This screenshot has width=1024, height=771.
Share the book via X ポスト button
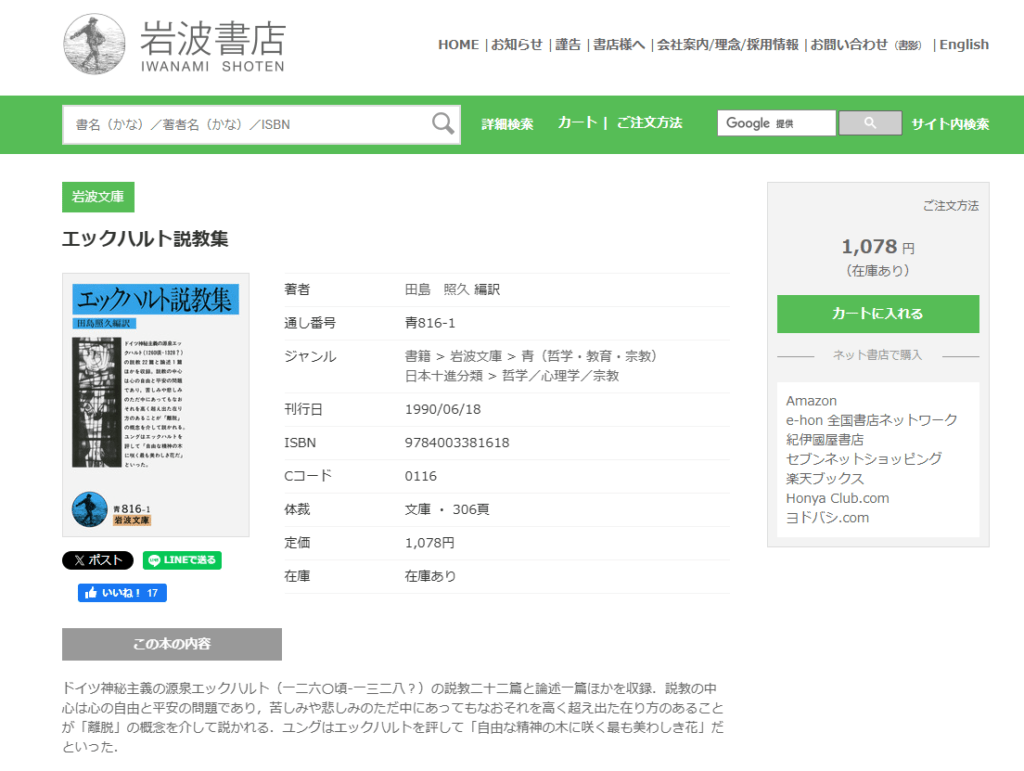[x=97, y=561]
